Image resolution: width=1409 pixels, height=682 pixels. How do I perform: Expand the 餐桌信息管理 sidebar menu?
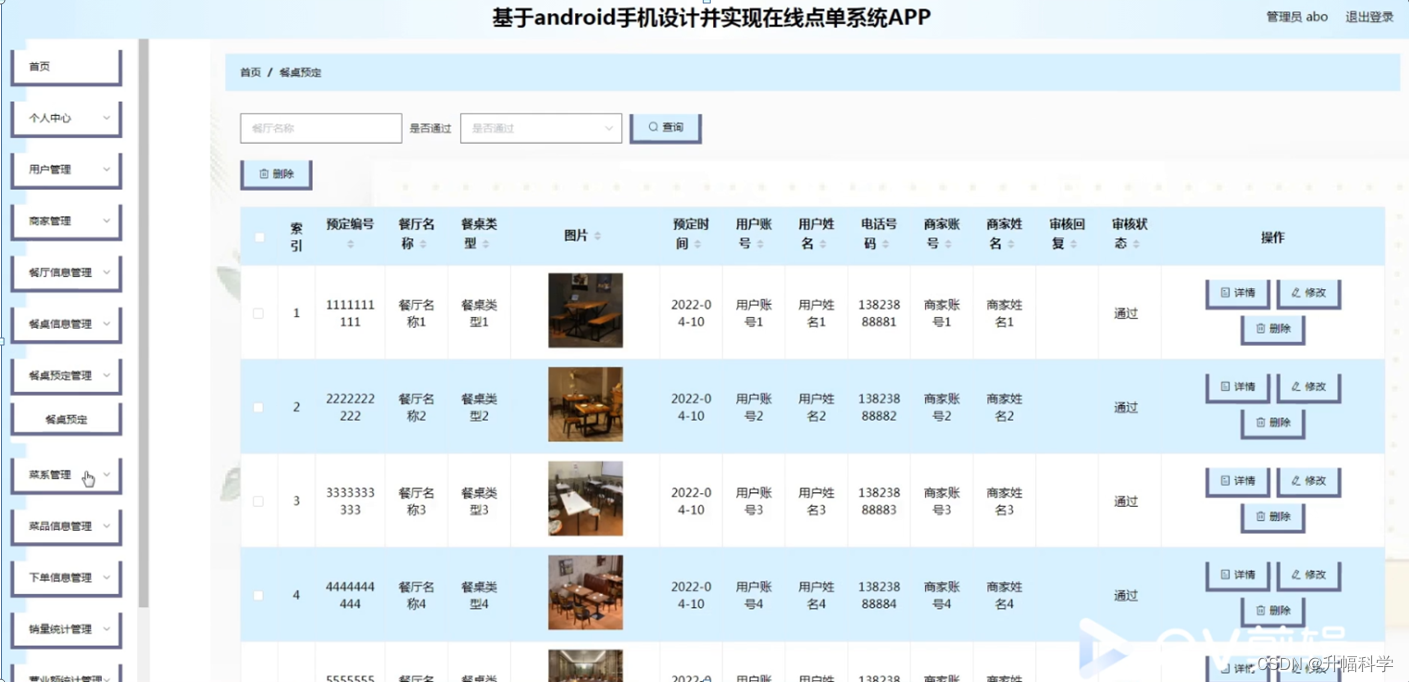pyautogui.click(x=66, y=324)
